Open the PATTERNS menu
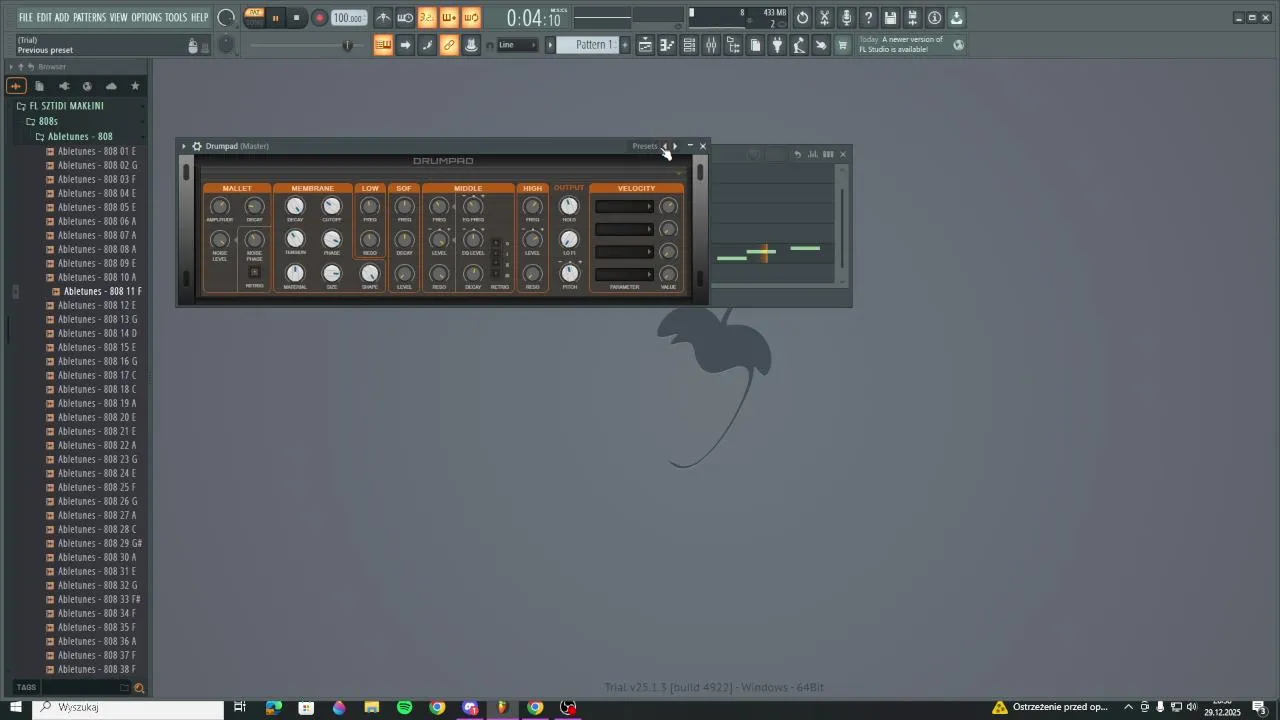1280x720 pixels. click(x=90, y=17)
